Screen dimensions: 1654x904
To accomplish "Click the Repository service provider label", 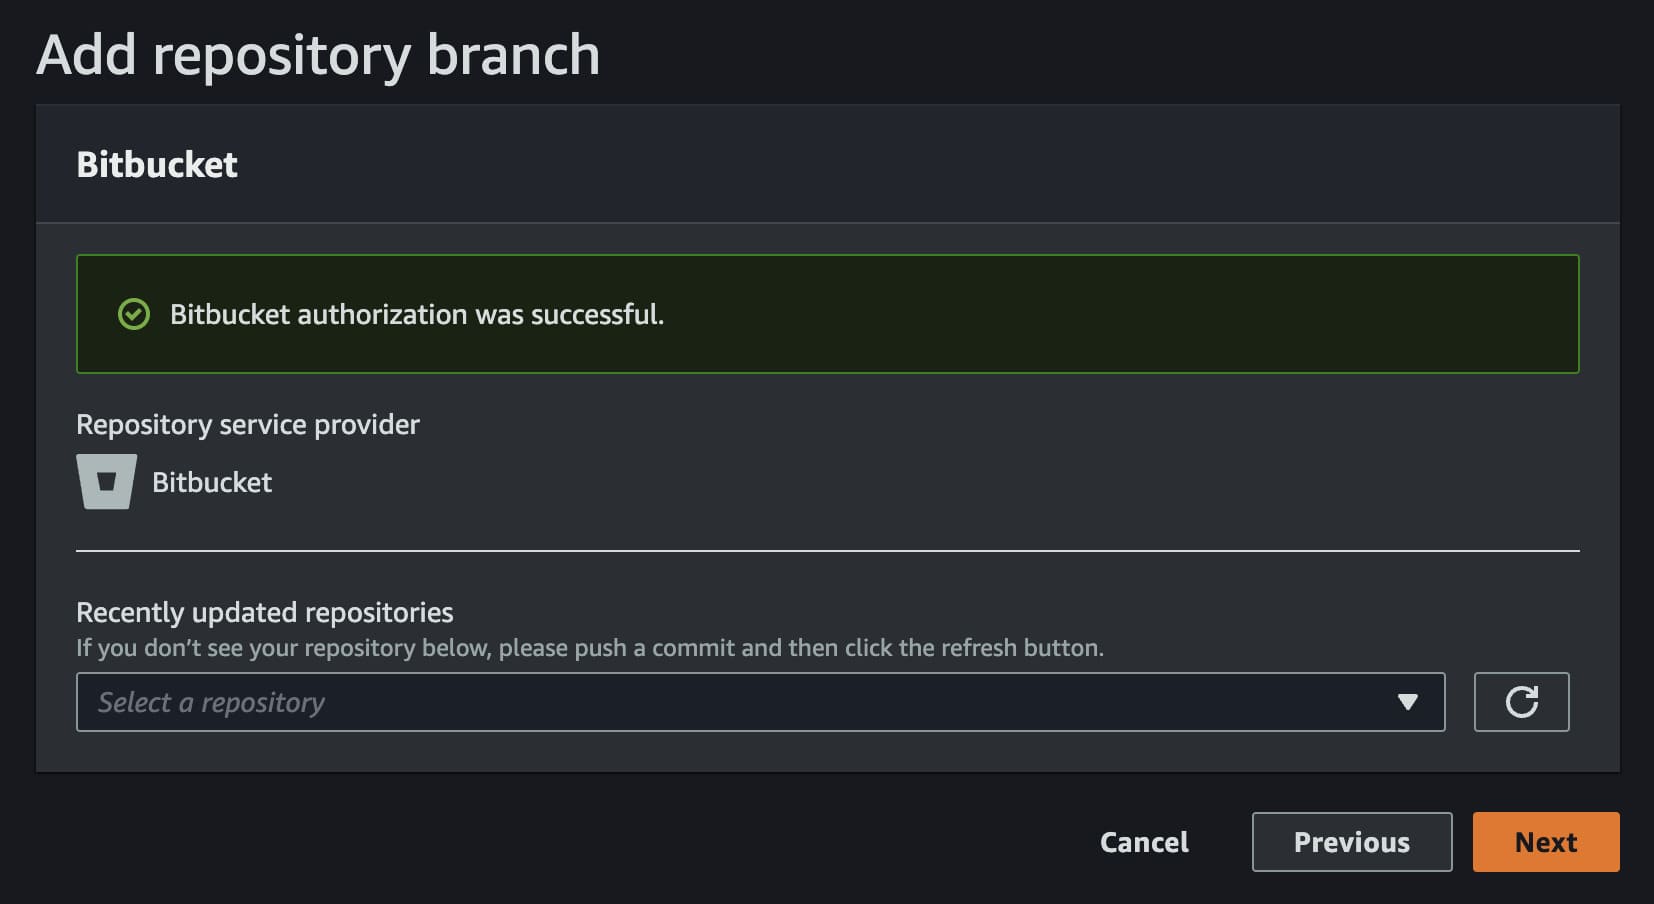I will [x=248, y=424].
